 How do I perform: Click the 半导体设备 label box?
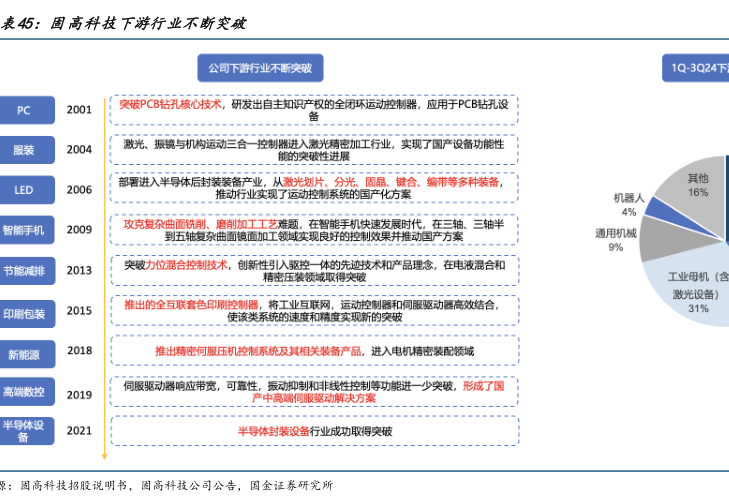pos(24,430)
